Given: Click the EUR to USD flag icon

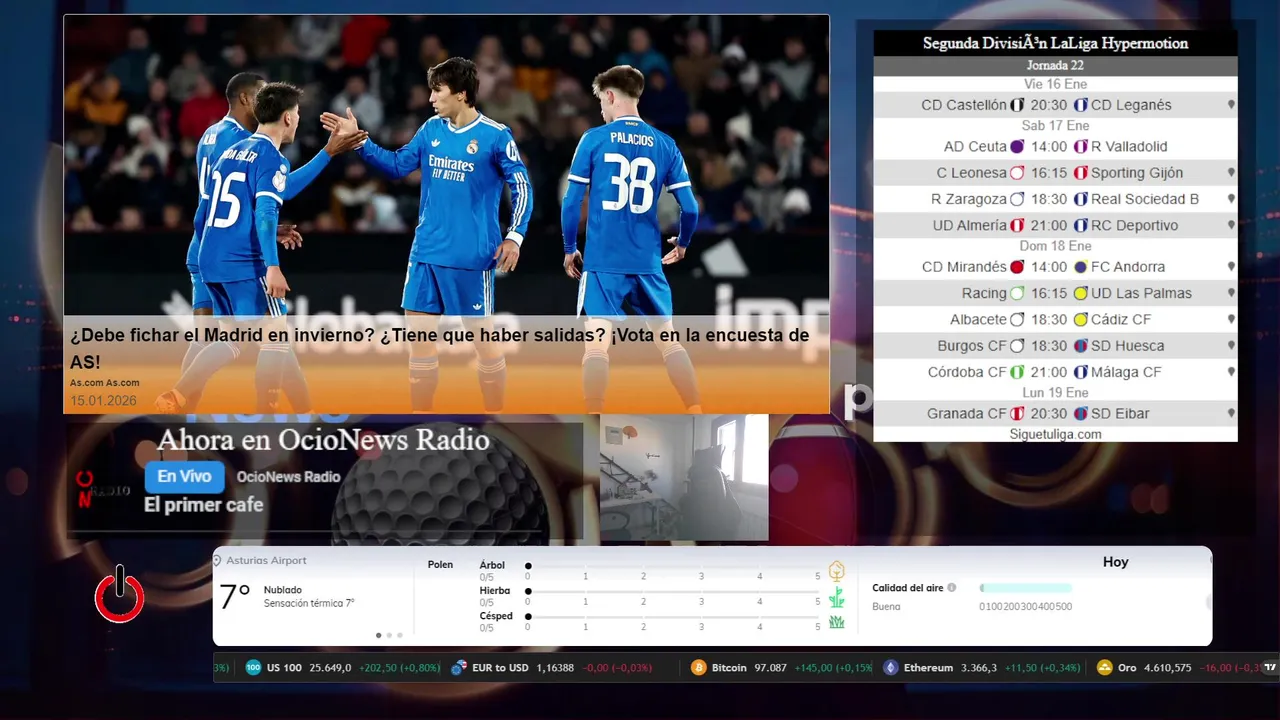Looking at the screenshot, I should coord(459,668).
